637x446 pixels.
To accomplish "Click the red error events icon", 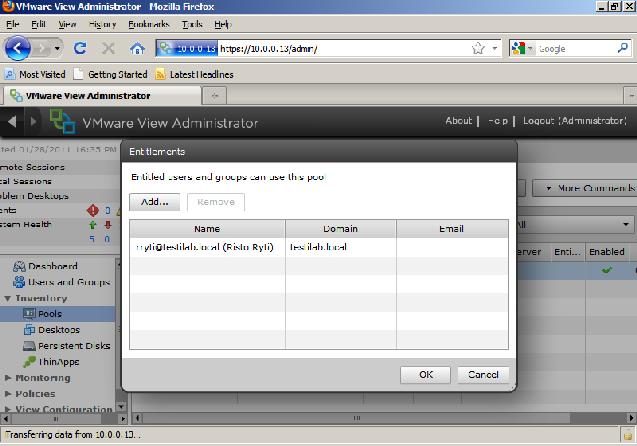I will tap(93, 210).
